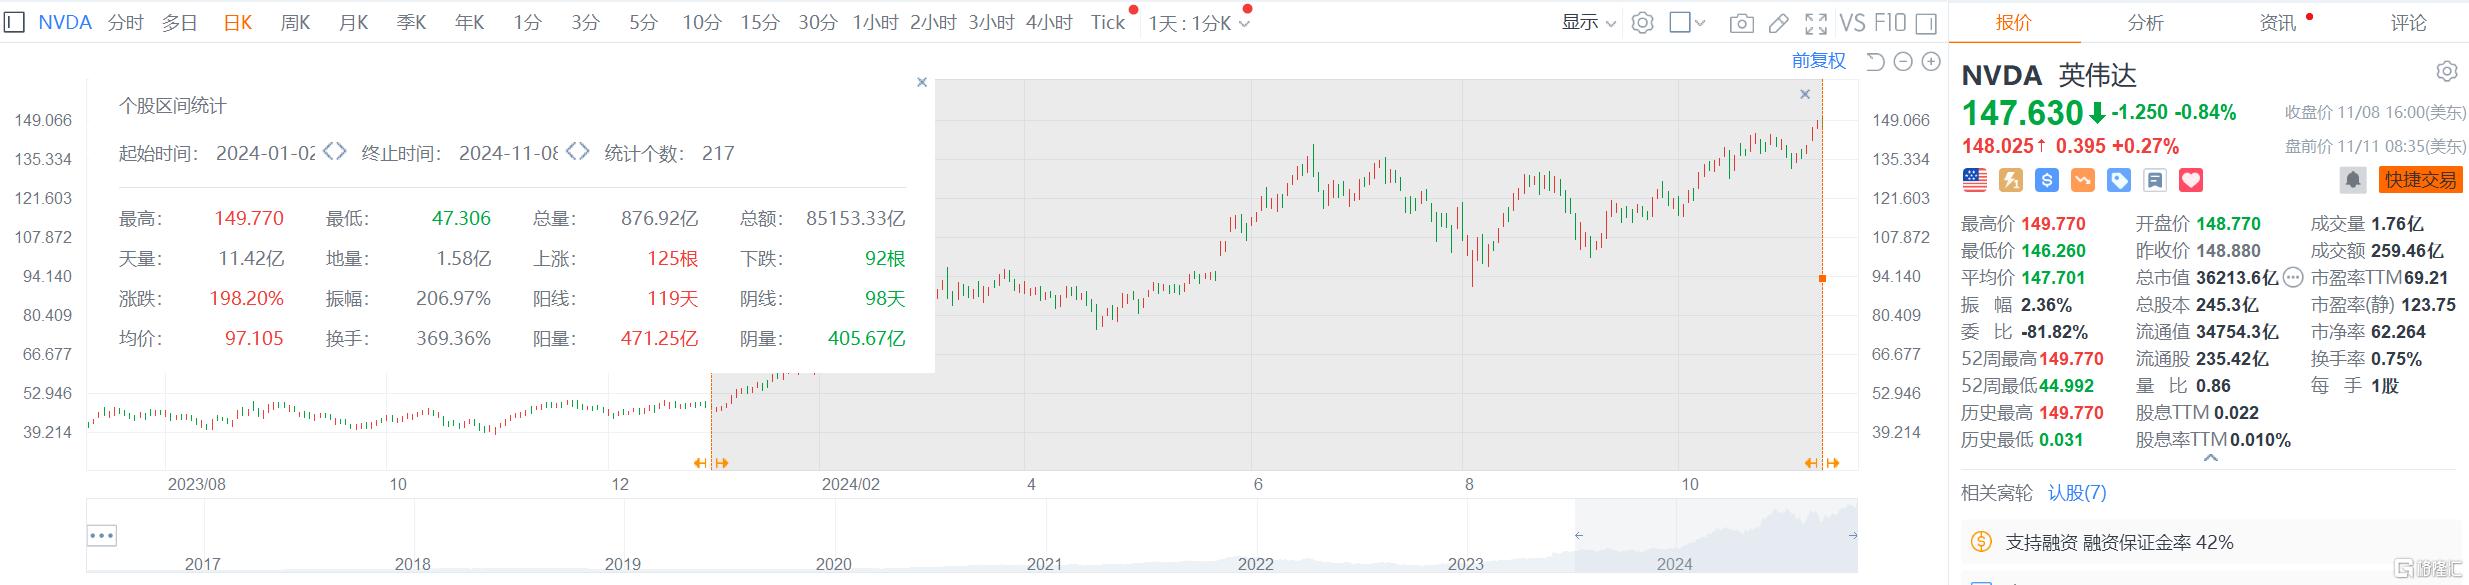Select 3分 three-minute chart
Image resolution: width=2469 pixels, height=585 pixels.
point(585,22)
